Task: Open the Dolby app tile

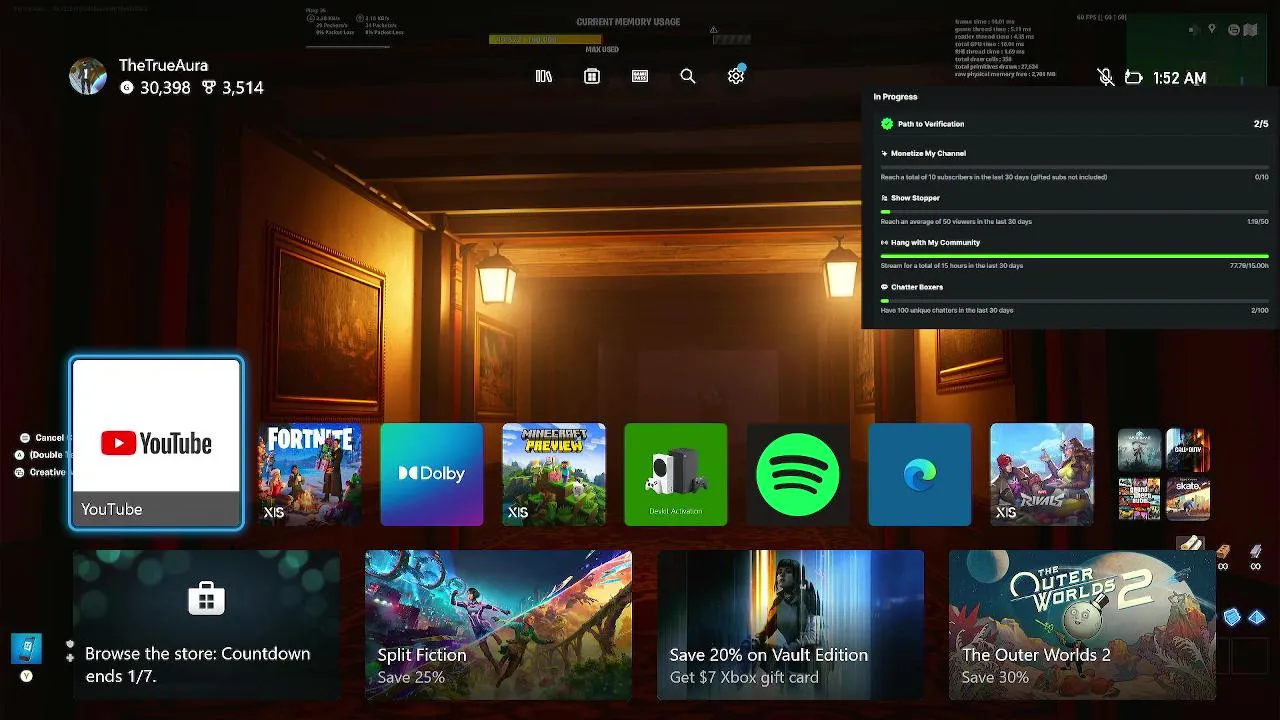Action: coord(432,474)
